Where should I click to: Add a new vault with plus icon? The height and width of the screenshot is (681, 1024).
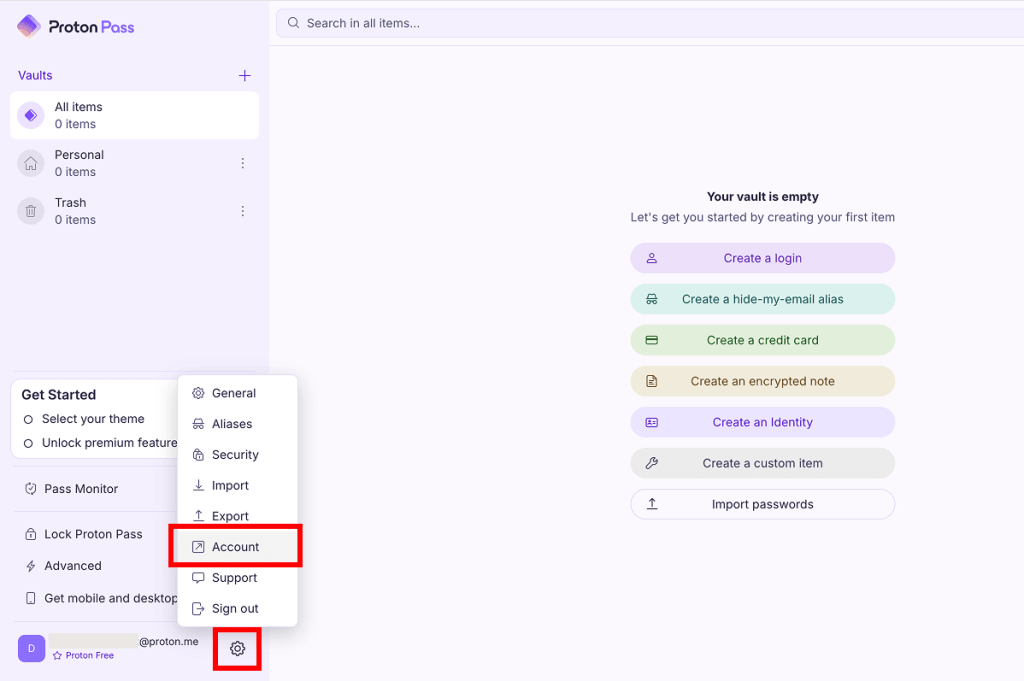[x=244, y=76]
